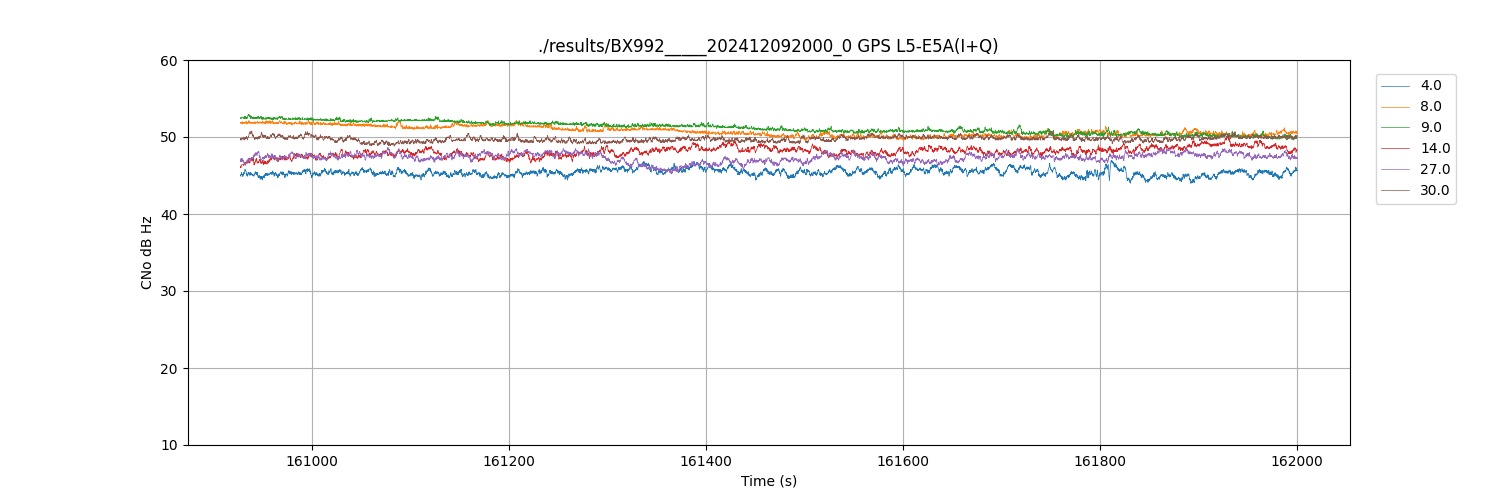
Task: Click the 10 tick label on y-axis
Action: coord(169,446)
